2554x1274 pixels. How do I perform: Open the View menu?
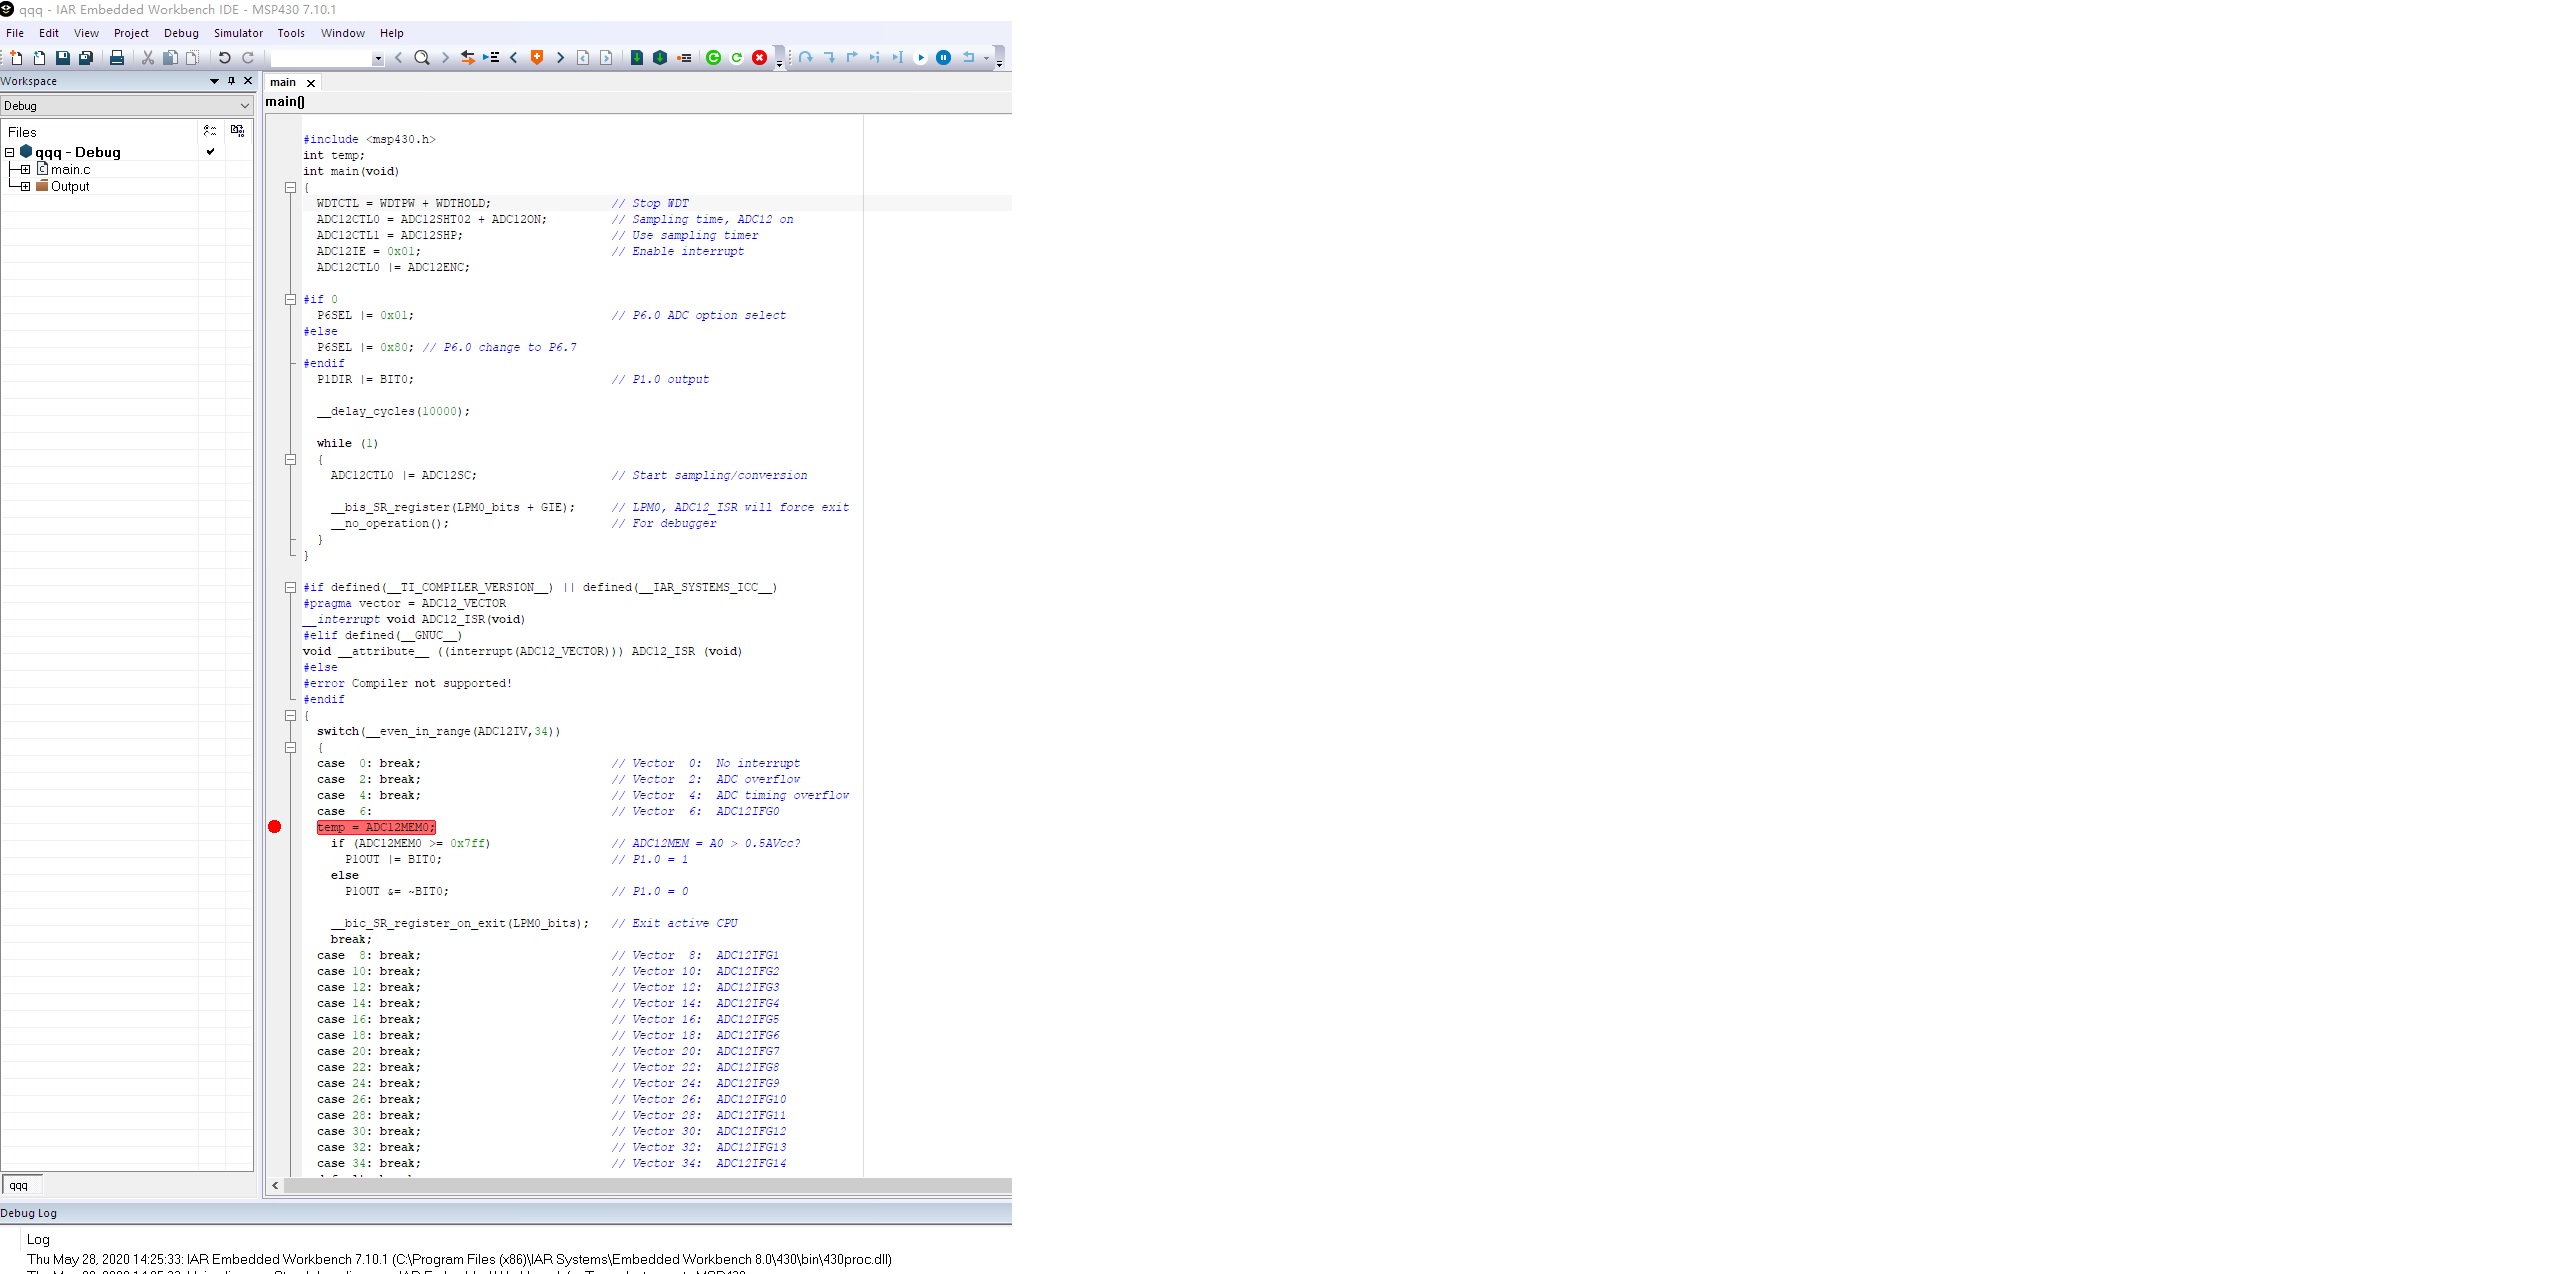pos(86,33)
